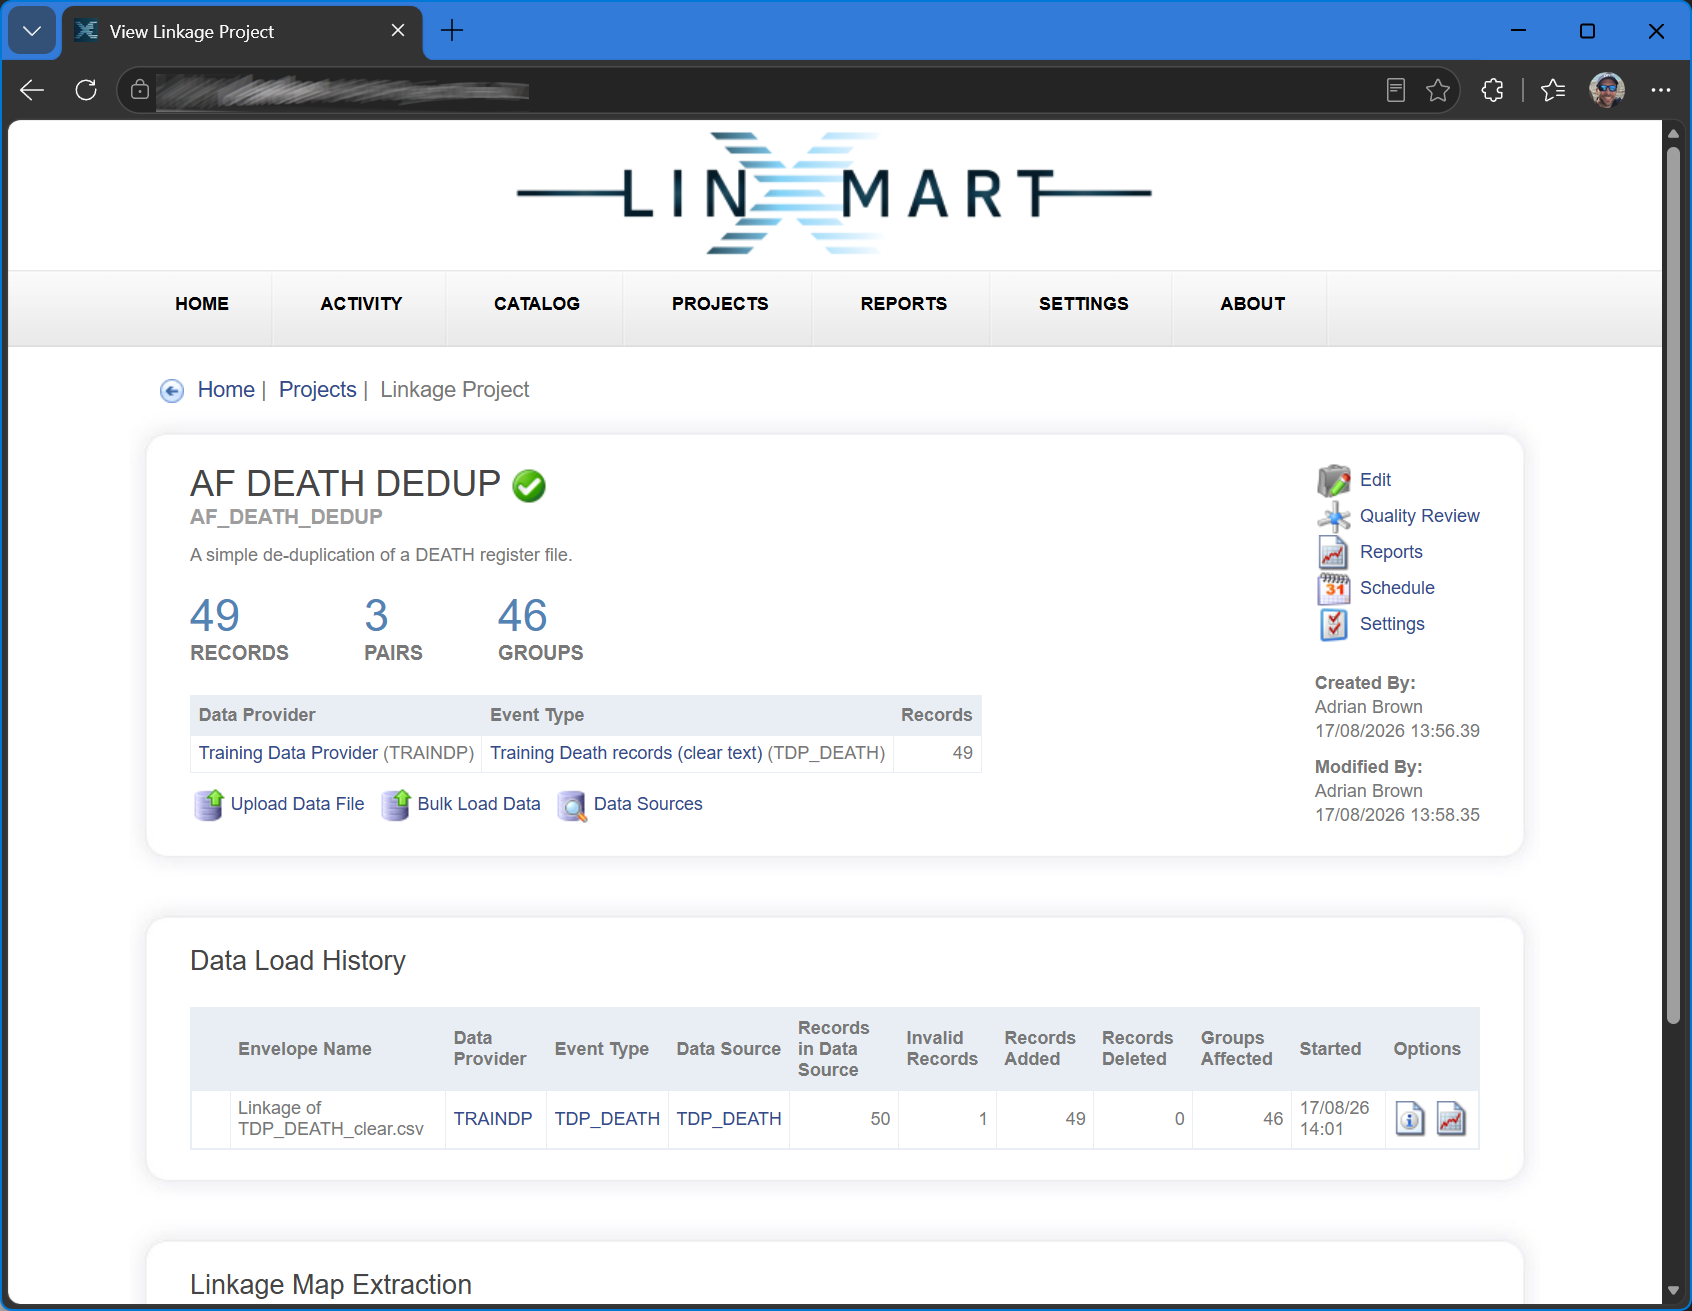Open a new browser tab
The image size is (1692, 1311).
click(452, 31)
